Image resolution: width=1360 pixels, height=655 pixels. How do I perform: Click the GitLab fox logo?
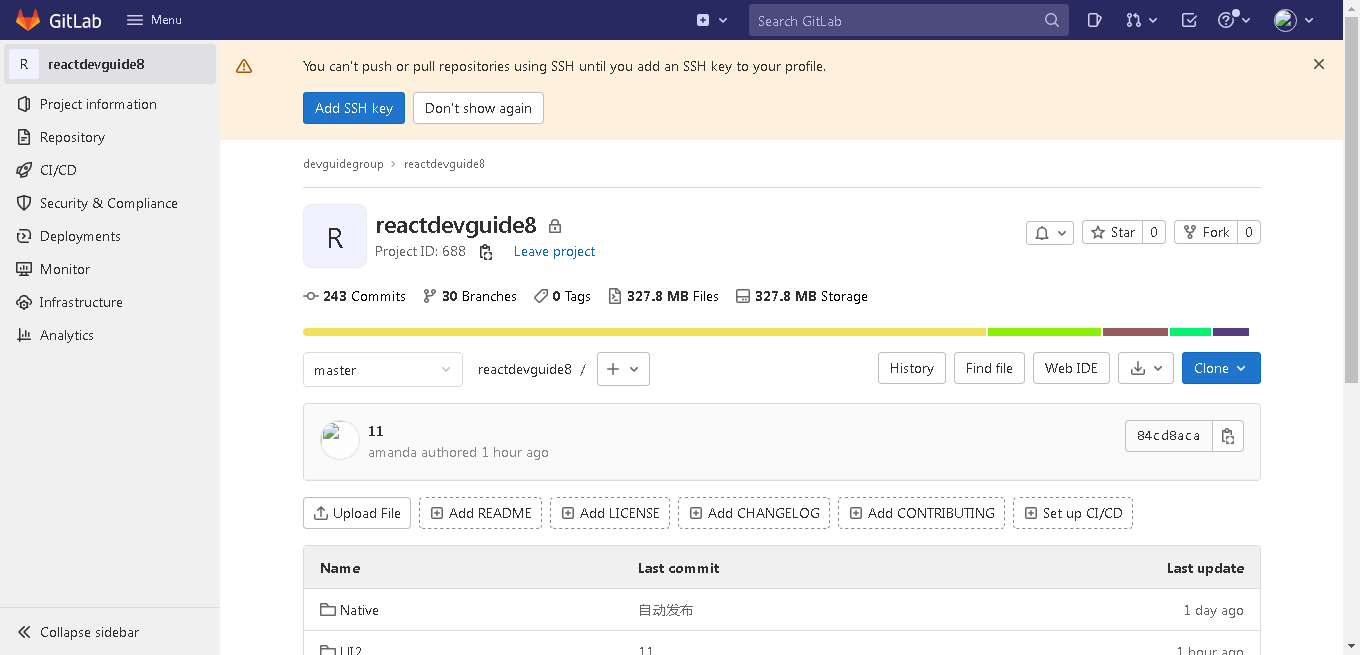click(x=28, y=20)
